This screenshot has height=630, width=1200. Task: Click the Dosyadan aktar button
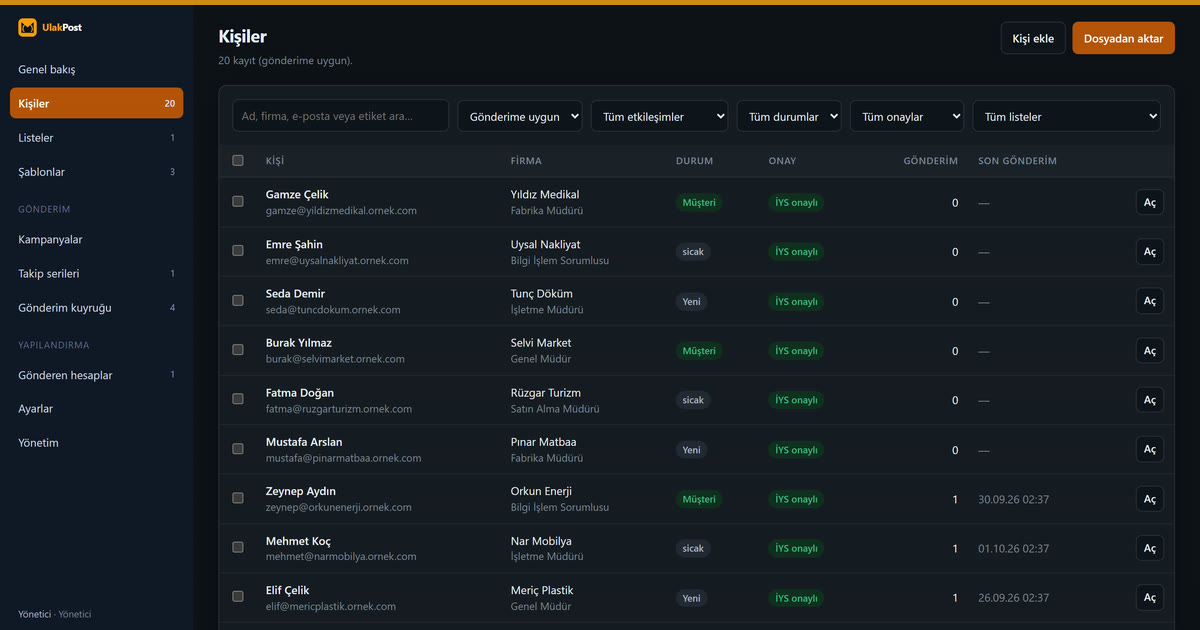click(x=1123, y=38)
